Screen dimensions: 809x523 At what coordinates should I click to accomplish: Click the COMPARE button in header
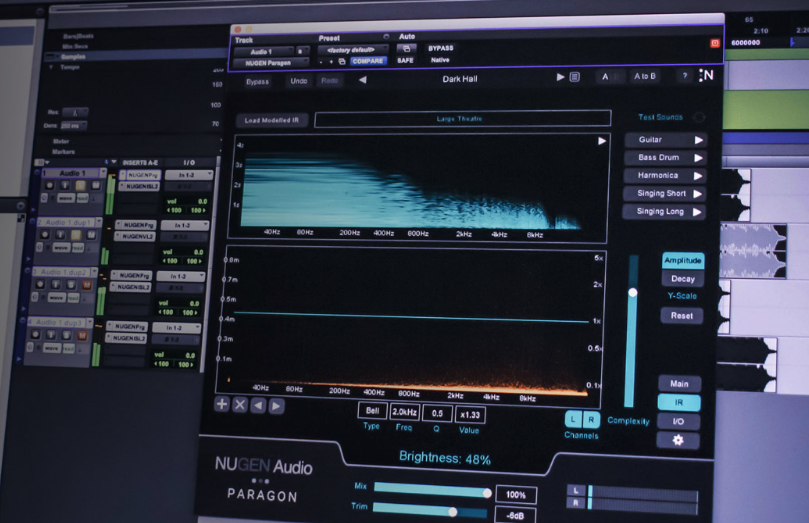pyautogui.click(x=368, y=61)
